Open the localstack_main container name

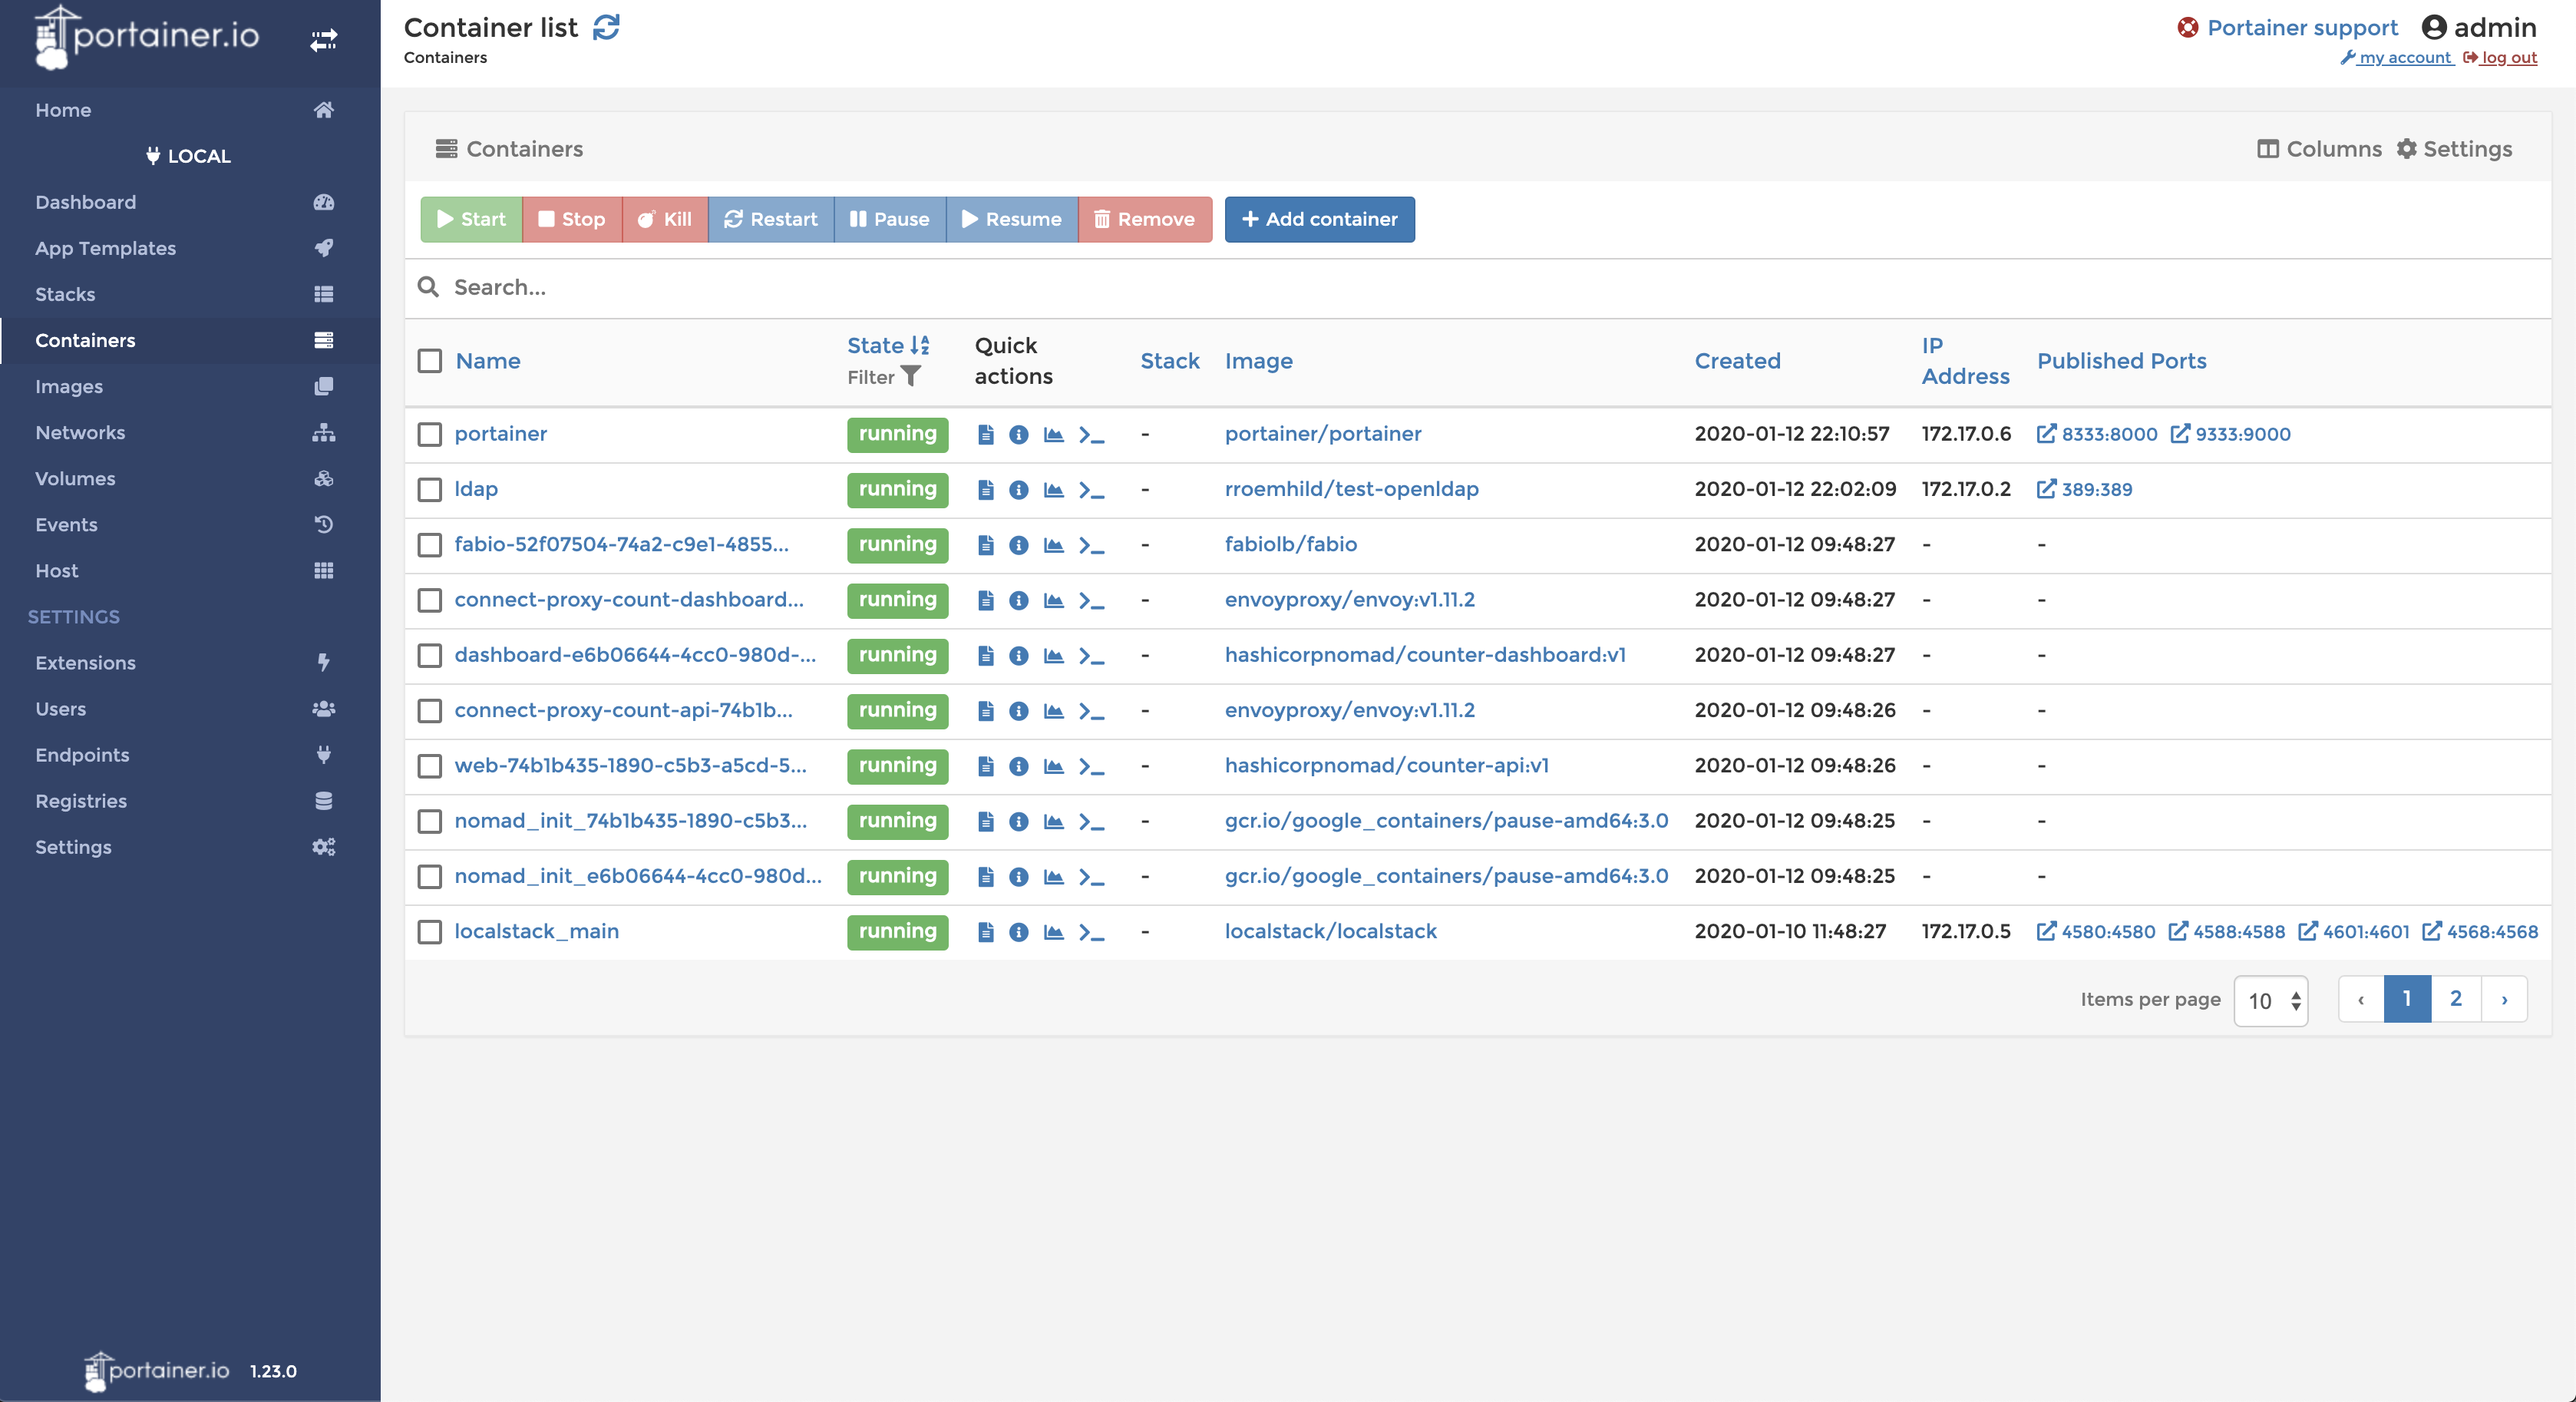point(536,931)
